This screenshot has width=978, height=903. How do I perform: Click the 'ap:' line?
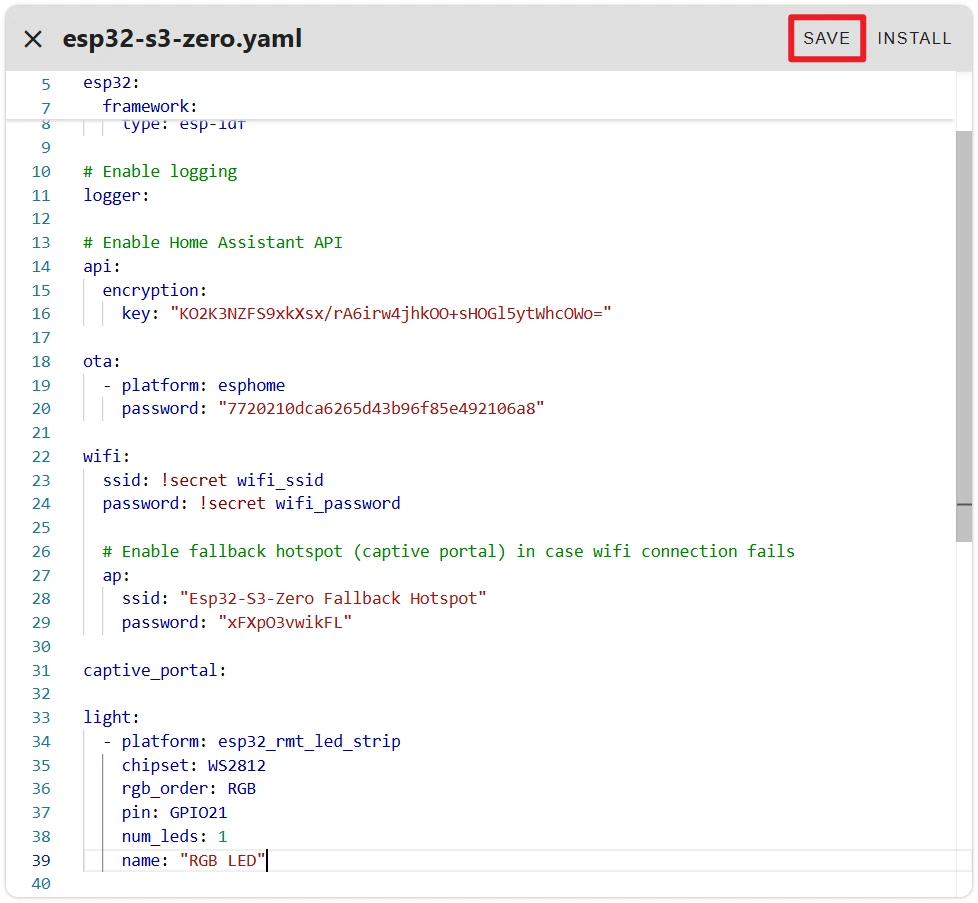click(116, 575)
